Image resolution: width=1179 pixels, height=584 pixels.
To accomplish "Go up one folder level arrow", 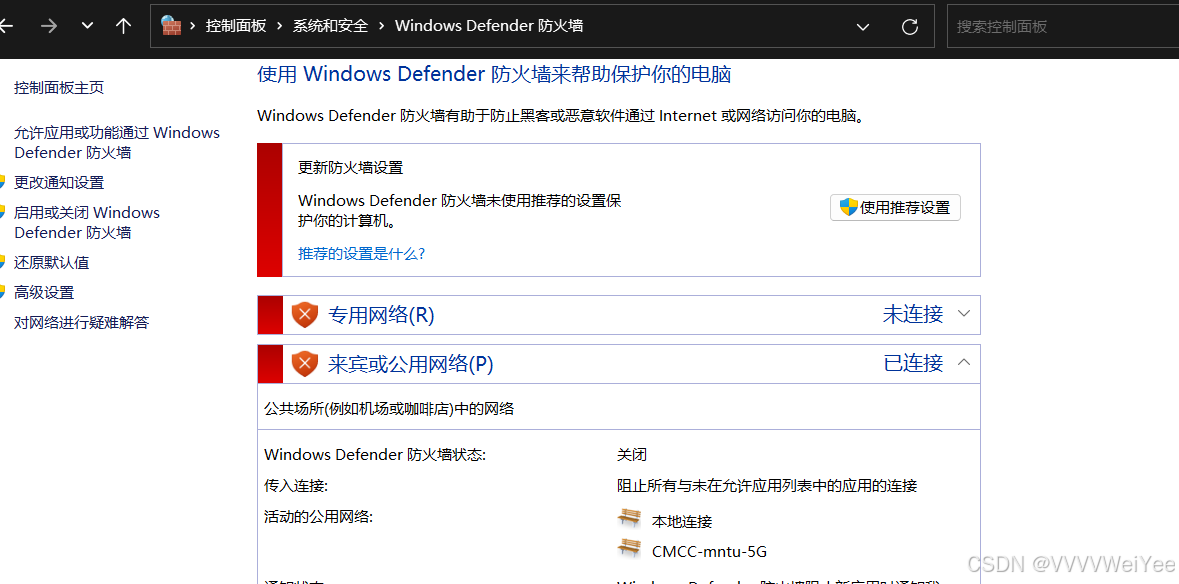I will [x=123, y=26].
